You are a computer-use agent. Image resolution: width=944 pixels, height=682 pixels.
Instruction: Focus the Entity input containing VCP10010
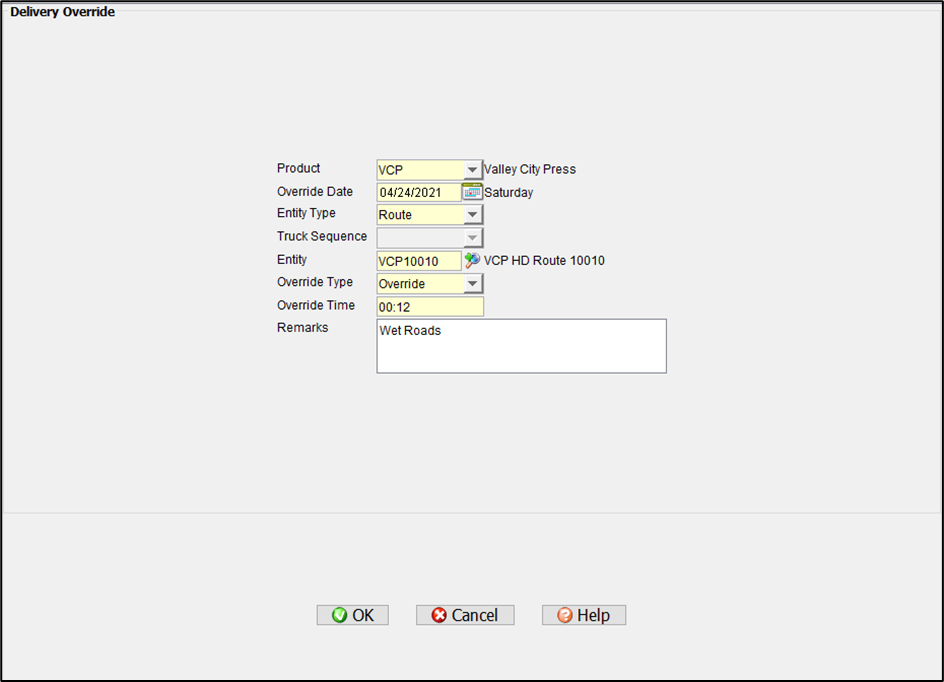click(418, 261)
